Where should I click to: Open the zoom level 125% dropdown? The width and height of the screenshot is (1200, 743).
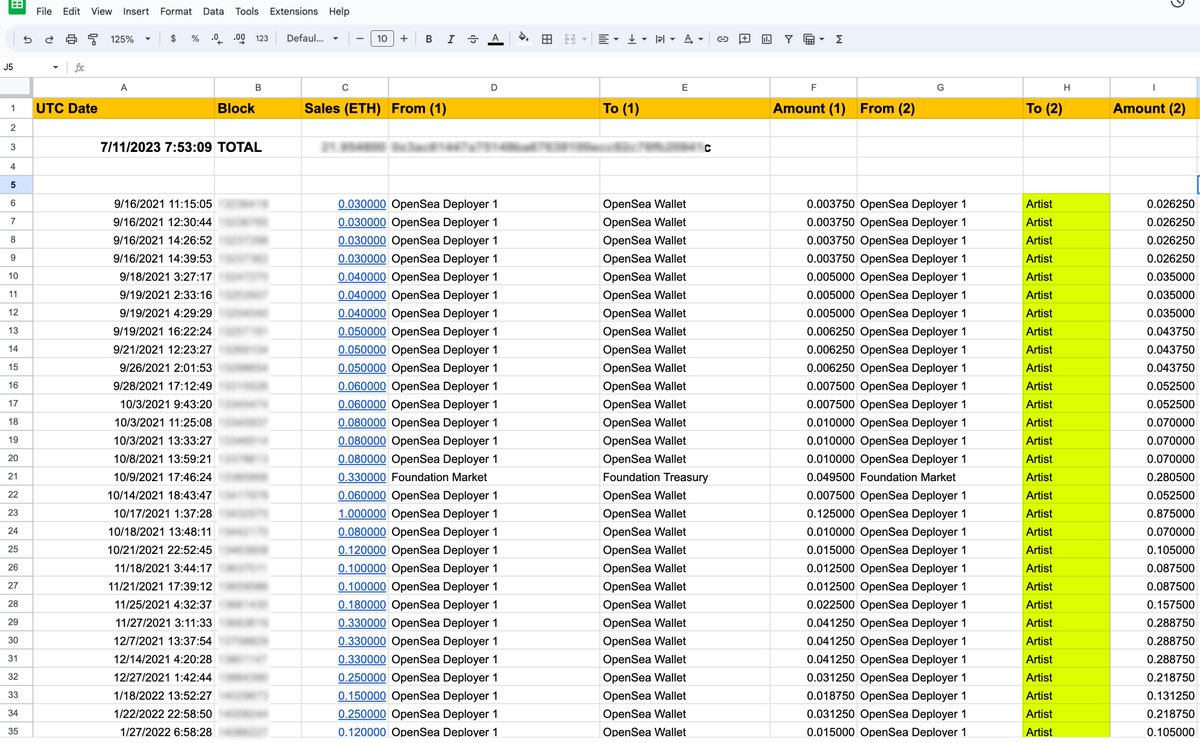131,39
